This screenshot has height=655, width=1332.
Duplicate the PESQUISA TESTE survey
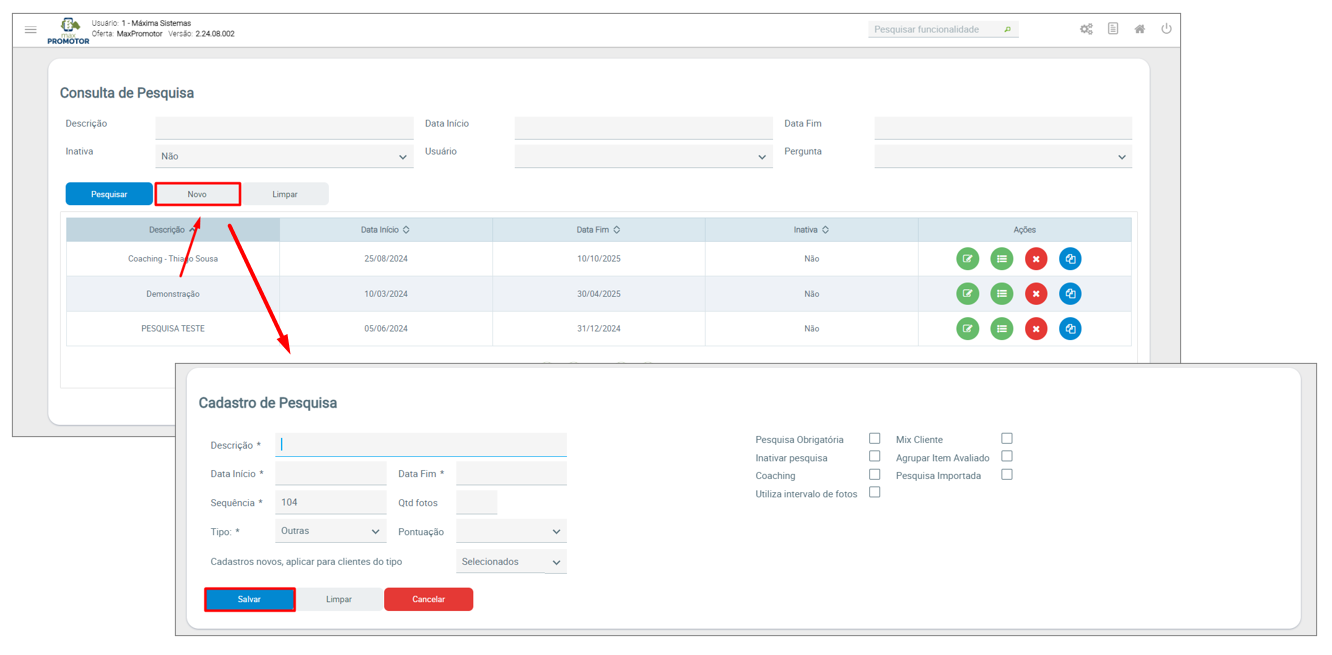[x=1070, y=329]
